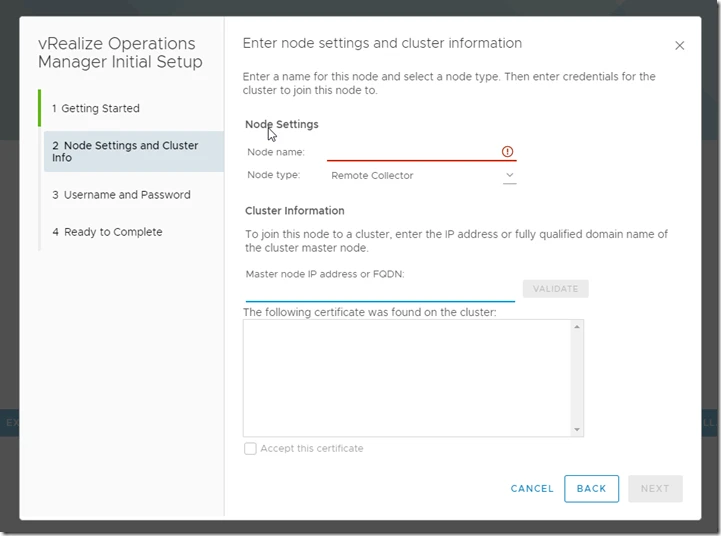Click certificate box scroll down arrow

click(x=577, y=430)
